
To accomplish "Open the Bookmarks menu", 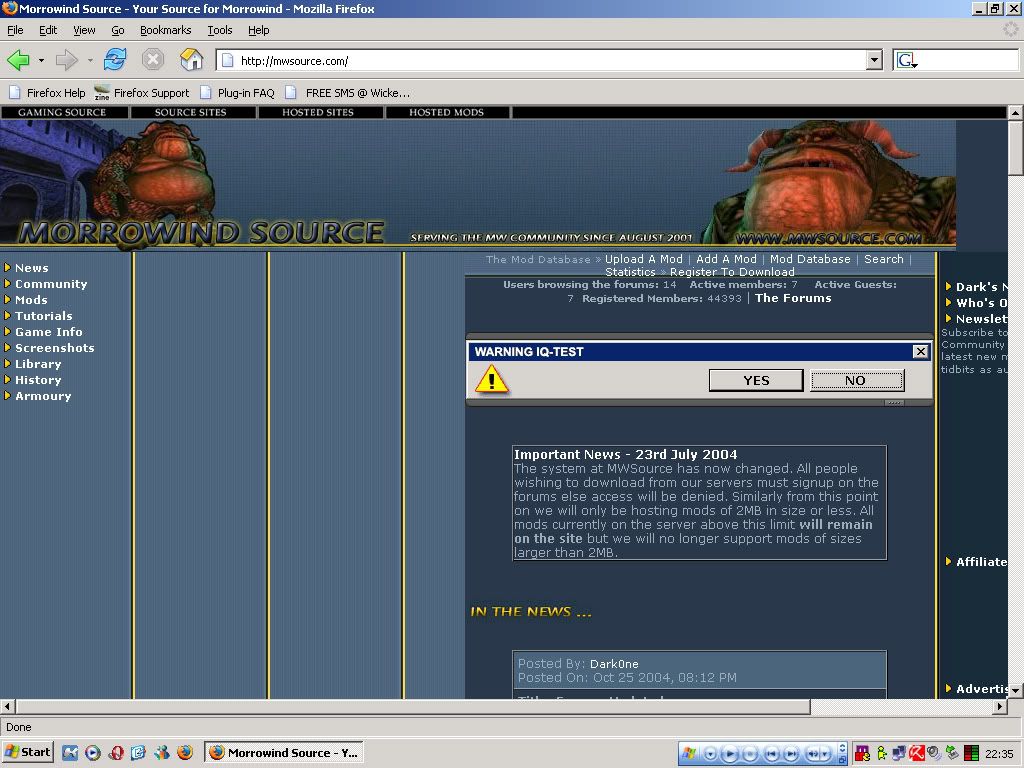I will click(165, 30).
